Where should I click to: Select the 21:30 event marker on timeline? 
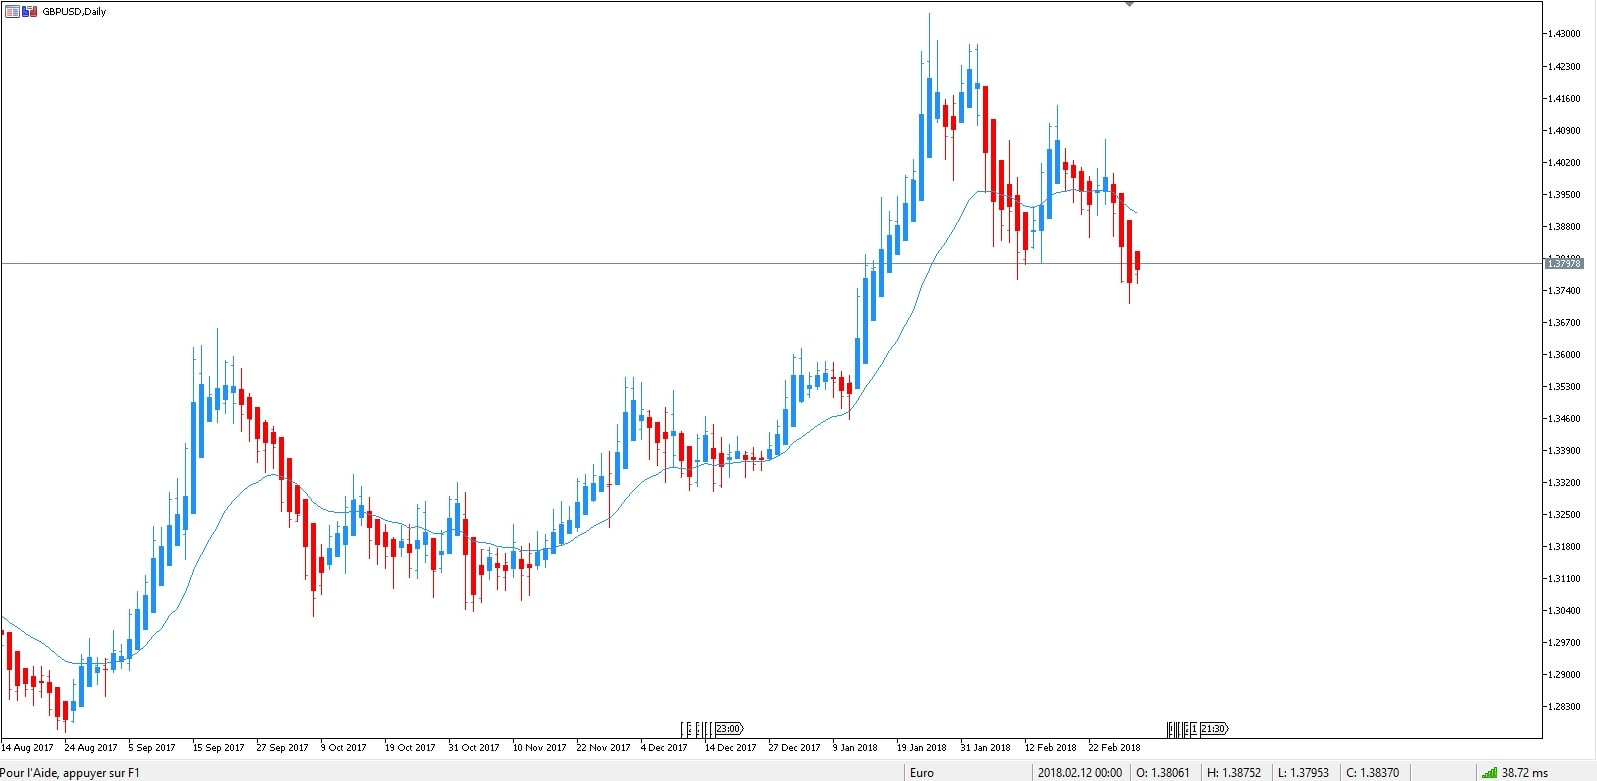click(1213, 728)
